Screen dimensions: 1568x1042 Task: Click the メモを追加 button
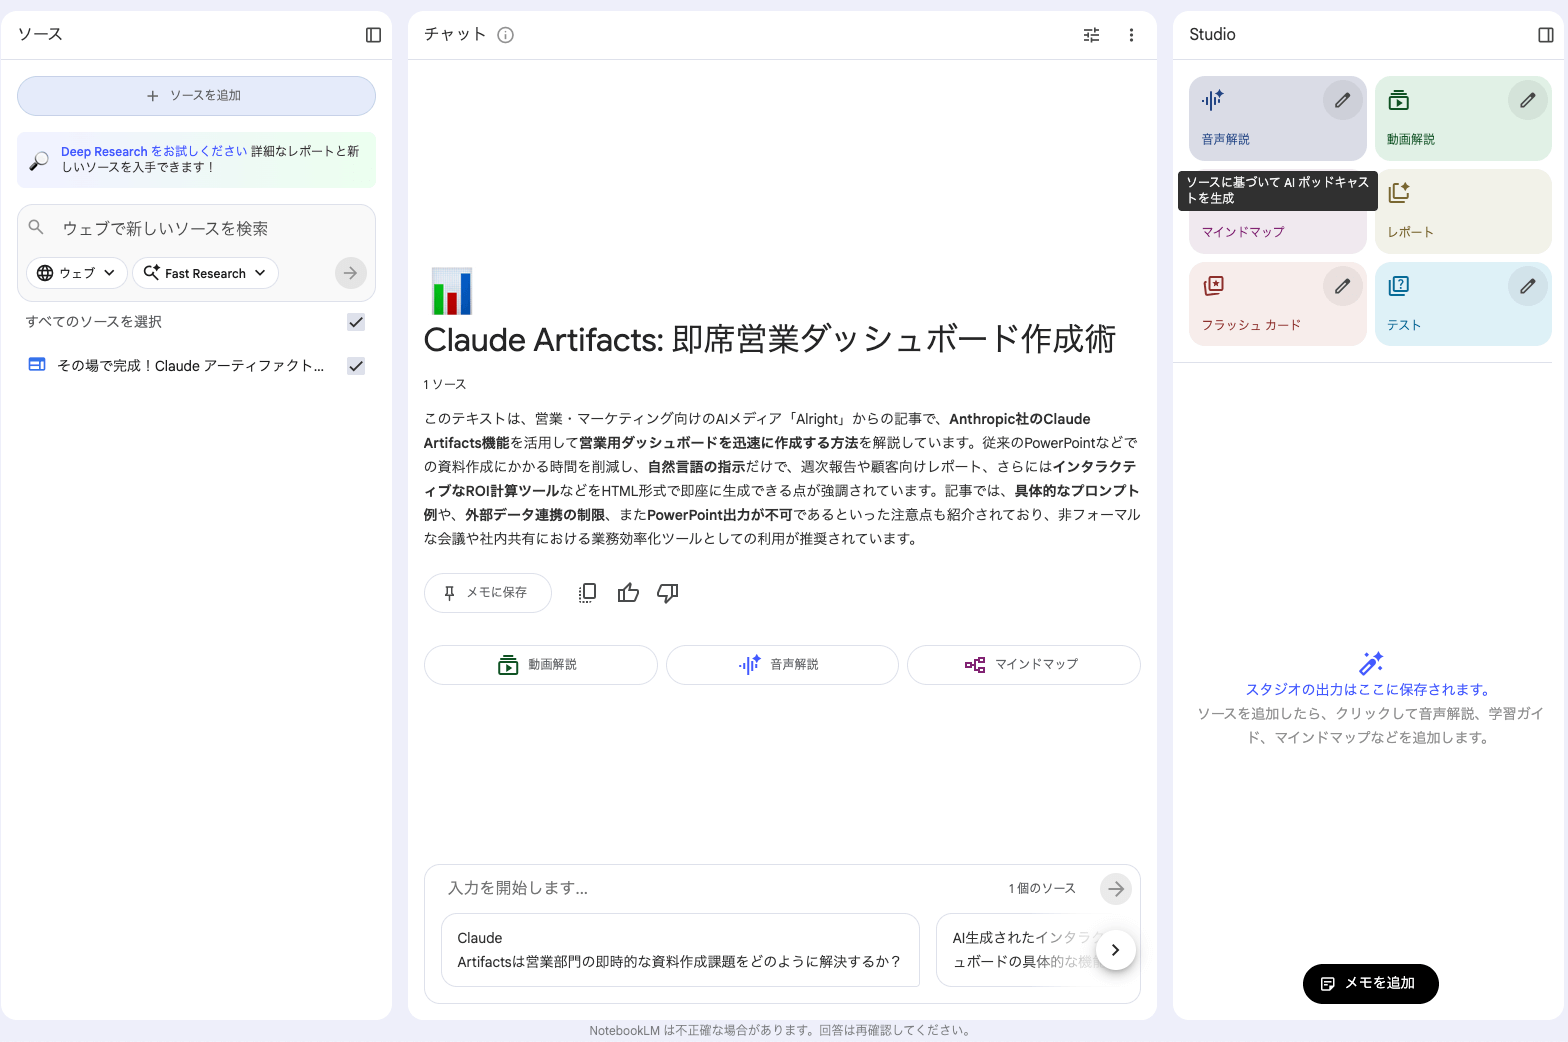point(1370,984)
